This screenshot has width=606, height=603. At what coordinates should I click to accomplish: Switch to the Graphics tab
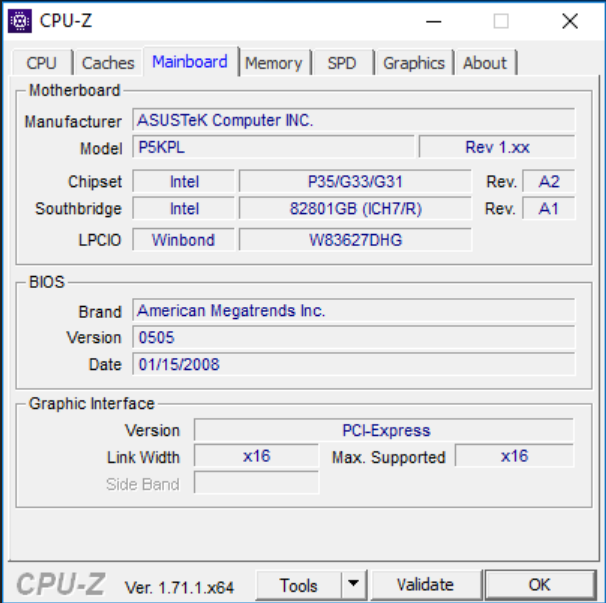click(x=414, y=63)
